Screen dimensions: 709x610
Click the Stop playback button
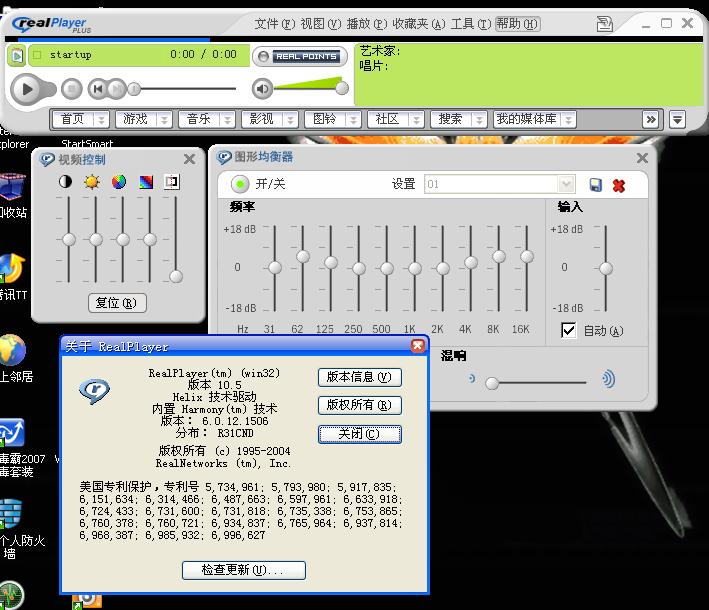pos(71,89)
